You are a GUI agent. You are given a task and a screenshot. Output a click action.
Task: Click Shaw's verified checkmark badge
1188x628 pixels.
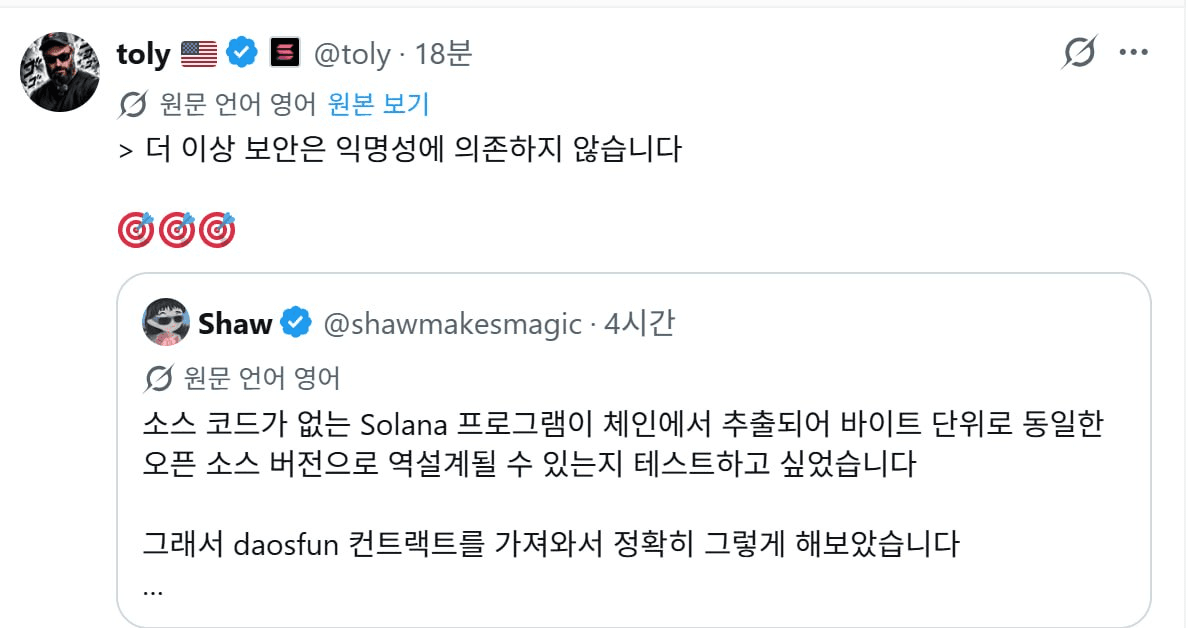tap(295, 323)
